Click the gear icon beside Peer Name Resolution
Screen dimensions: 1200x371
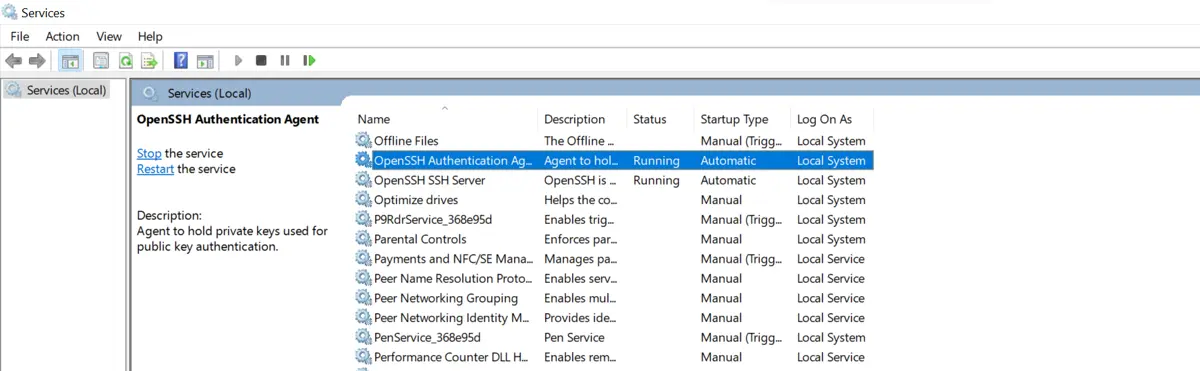point(363,278)
